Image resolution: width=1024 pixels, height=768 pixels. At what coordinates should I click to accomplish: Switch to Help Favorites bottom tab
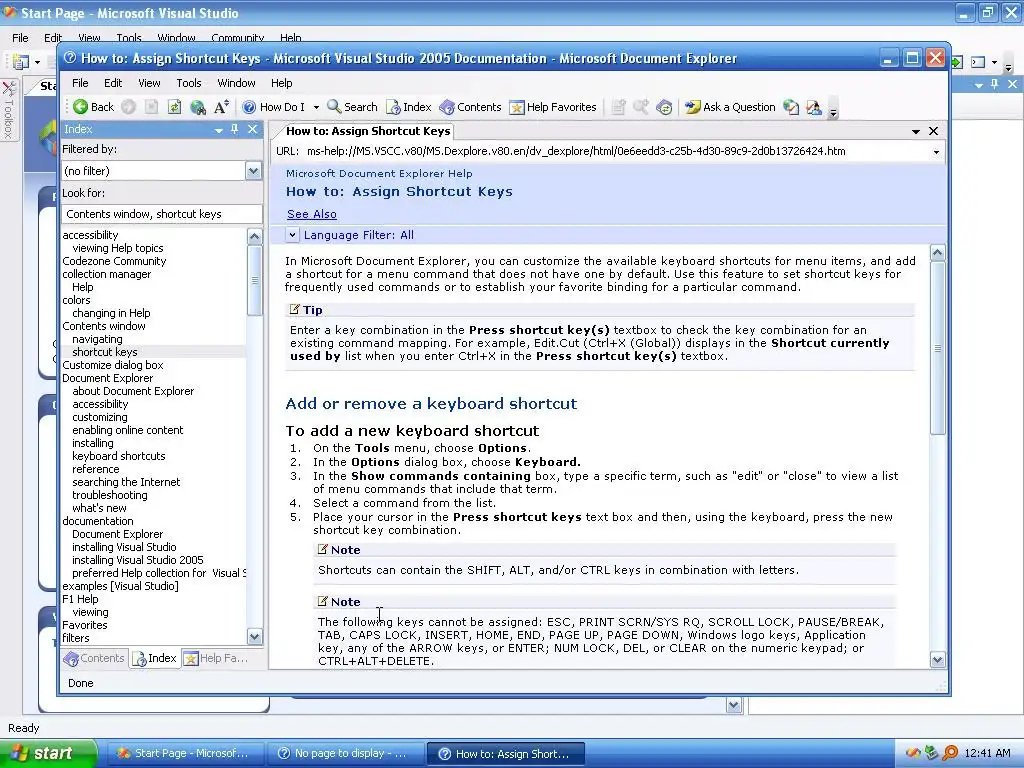pos(216,658)
